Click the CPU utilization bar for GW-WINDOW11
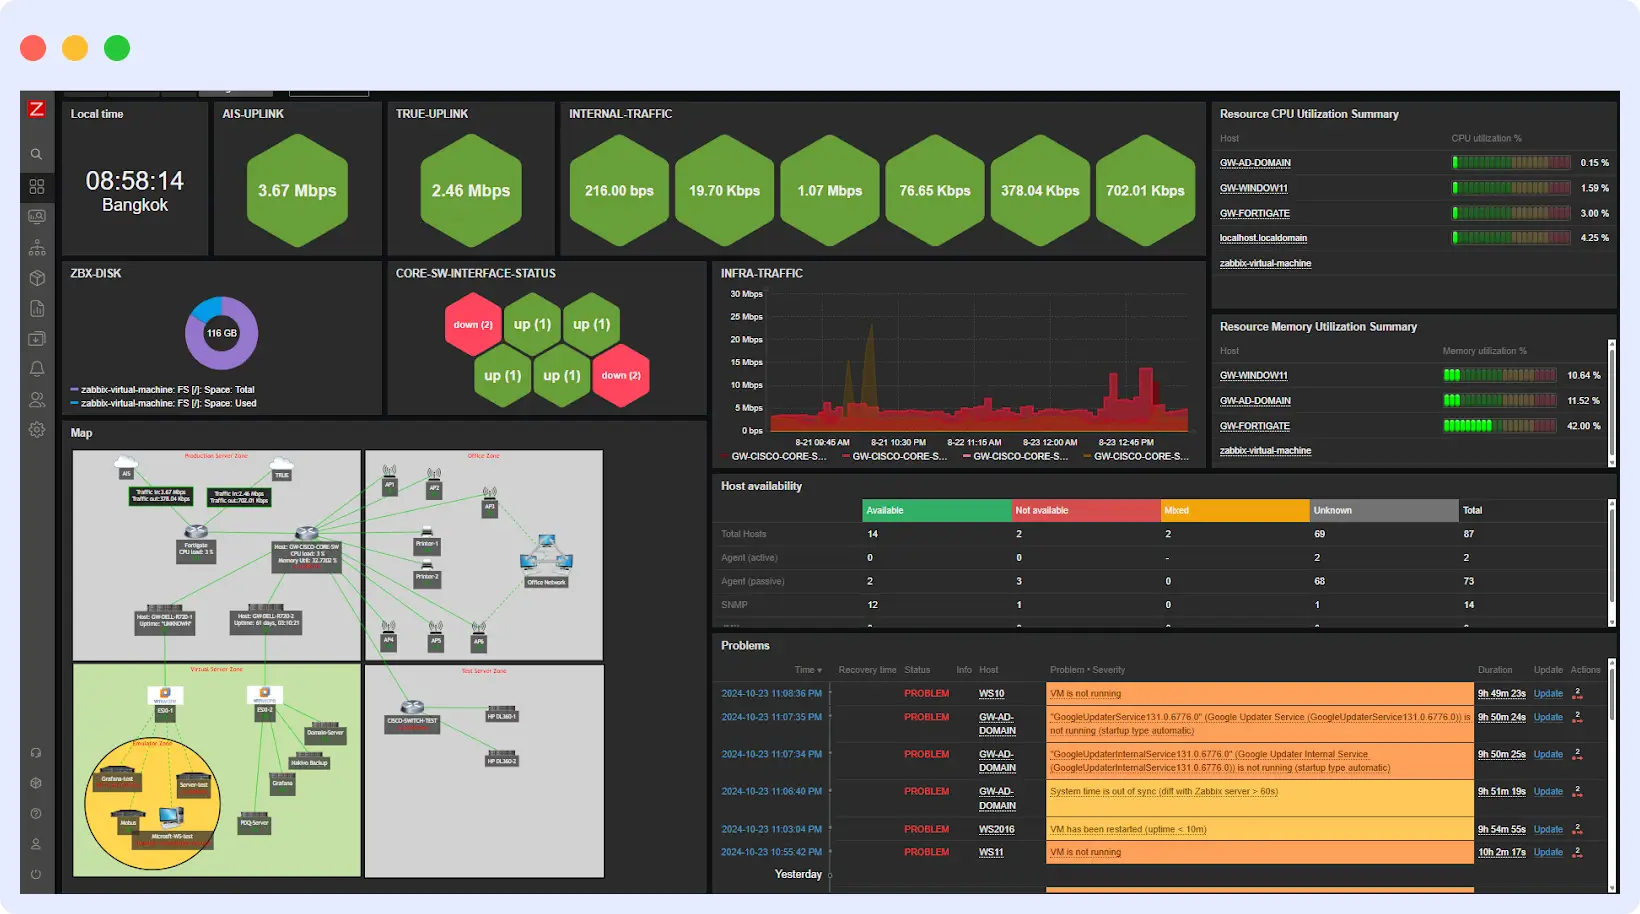Screen dimensions: 1640x914 (1511, 187)
